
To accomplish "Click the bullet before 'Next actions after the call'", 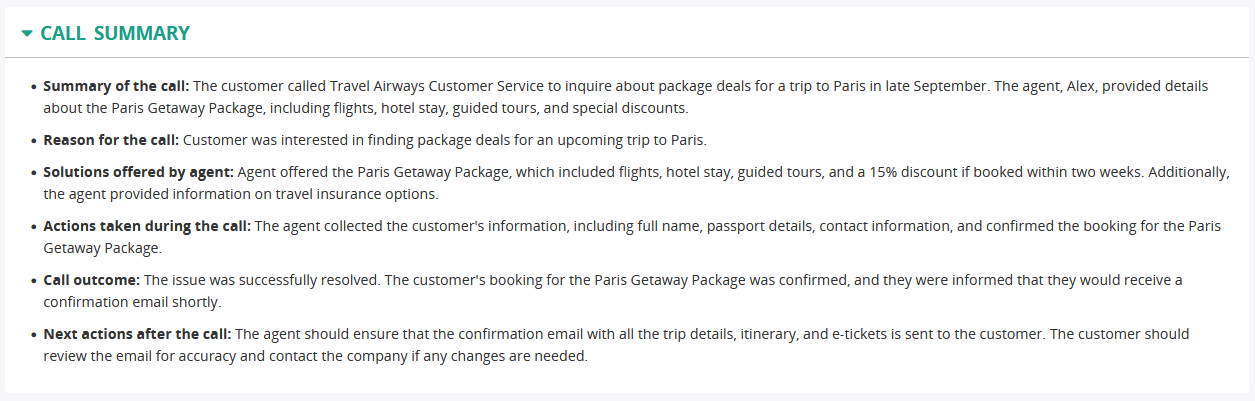I will click(x=34, y=335).
